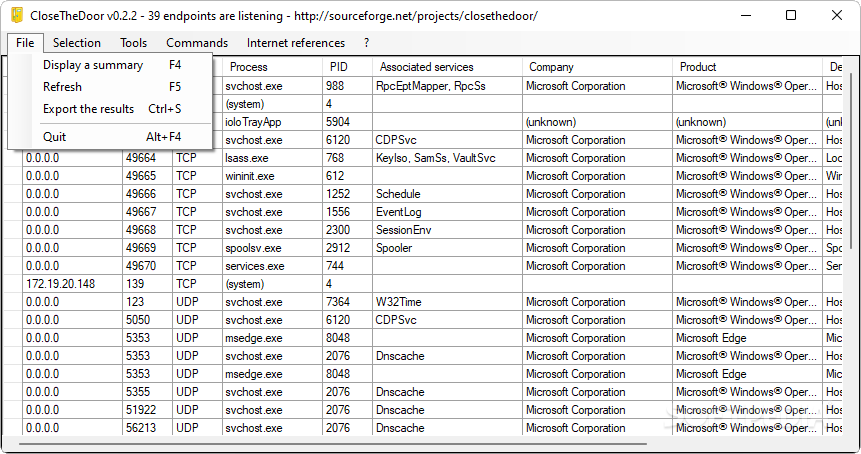The width and height of the screenshot is (861, 454).
Task: Open the Commands menu
Action: [197, 43]
